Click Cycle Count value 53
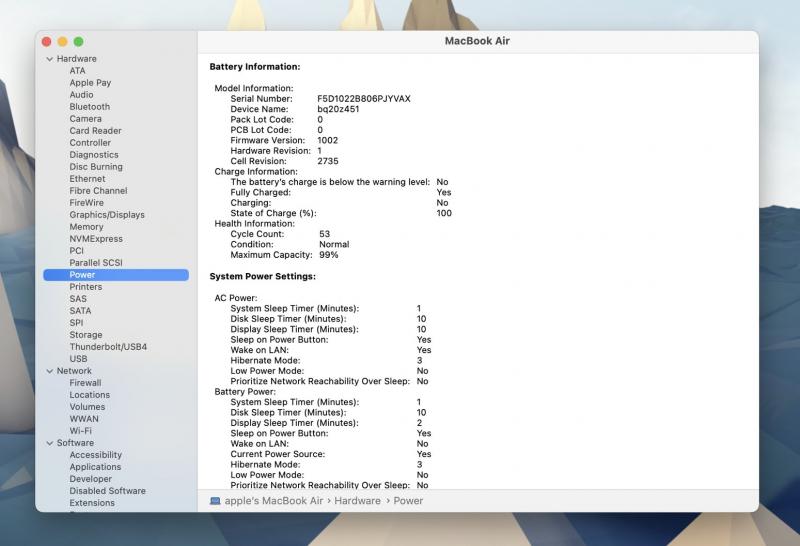800x546 pixels. point(324,234)
